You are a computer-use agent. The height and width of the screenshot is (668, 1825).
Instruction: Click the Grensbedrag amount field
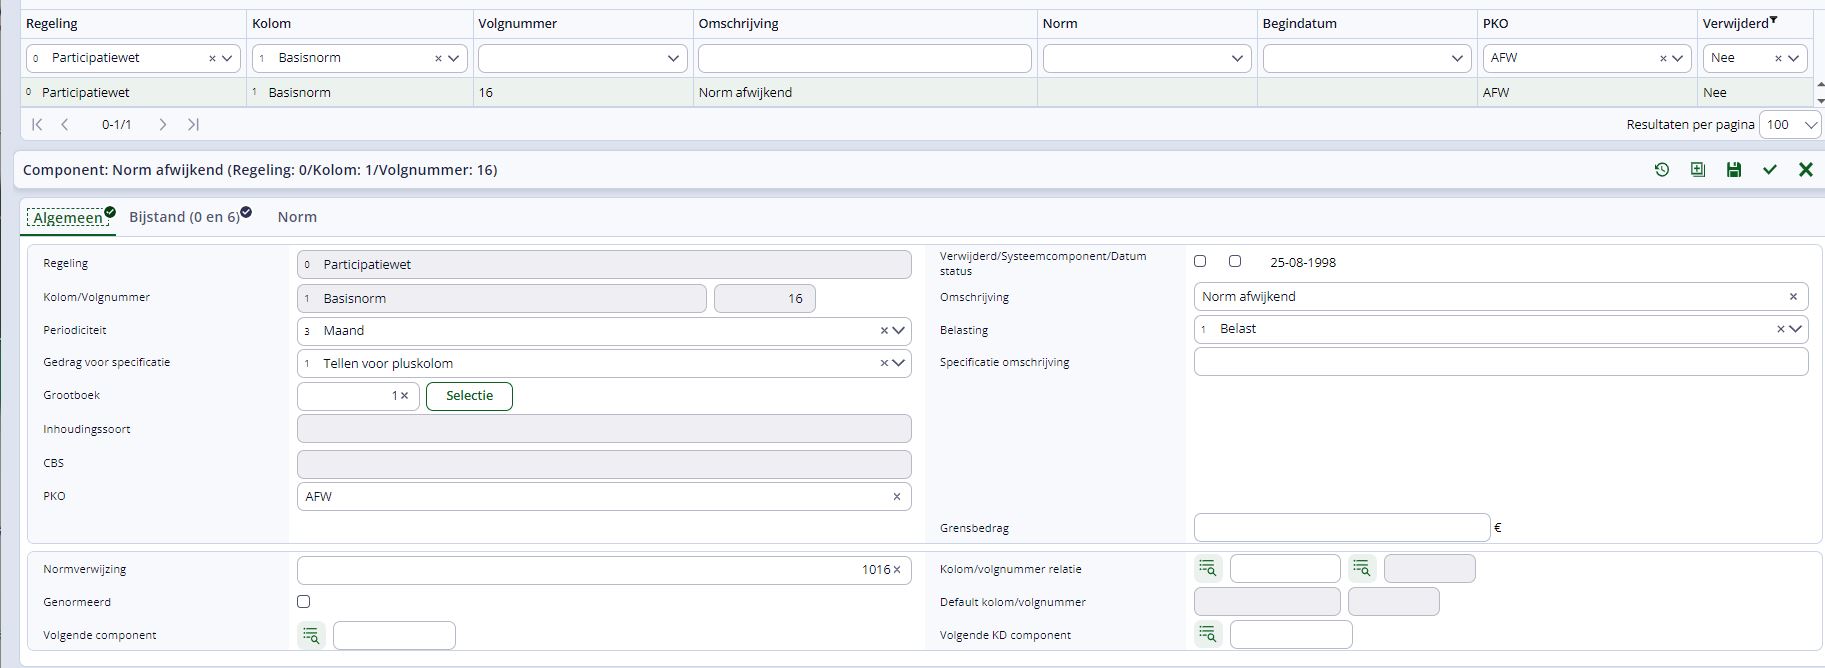point(1342,527)
